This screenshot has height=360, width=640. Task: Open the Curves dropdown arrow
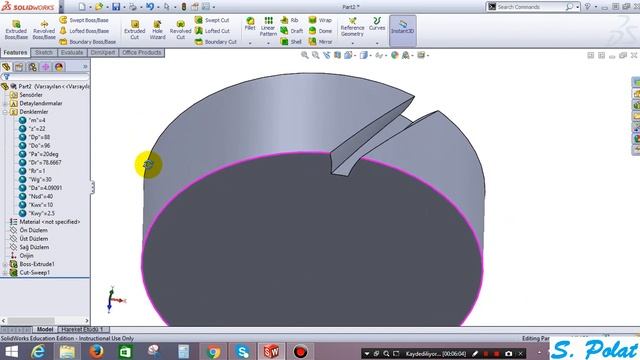(377, 43)
